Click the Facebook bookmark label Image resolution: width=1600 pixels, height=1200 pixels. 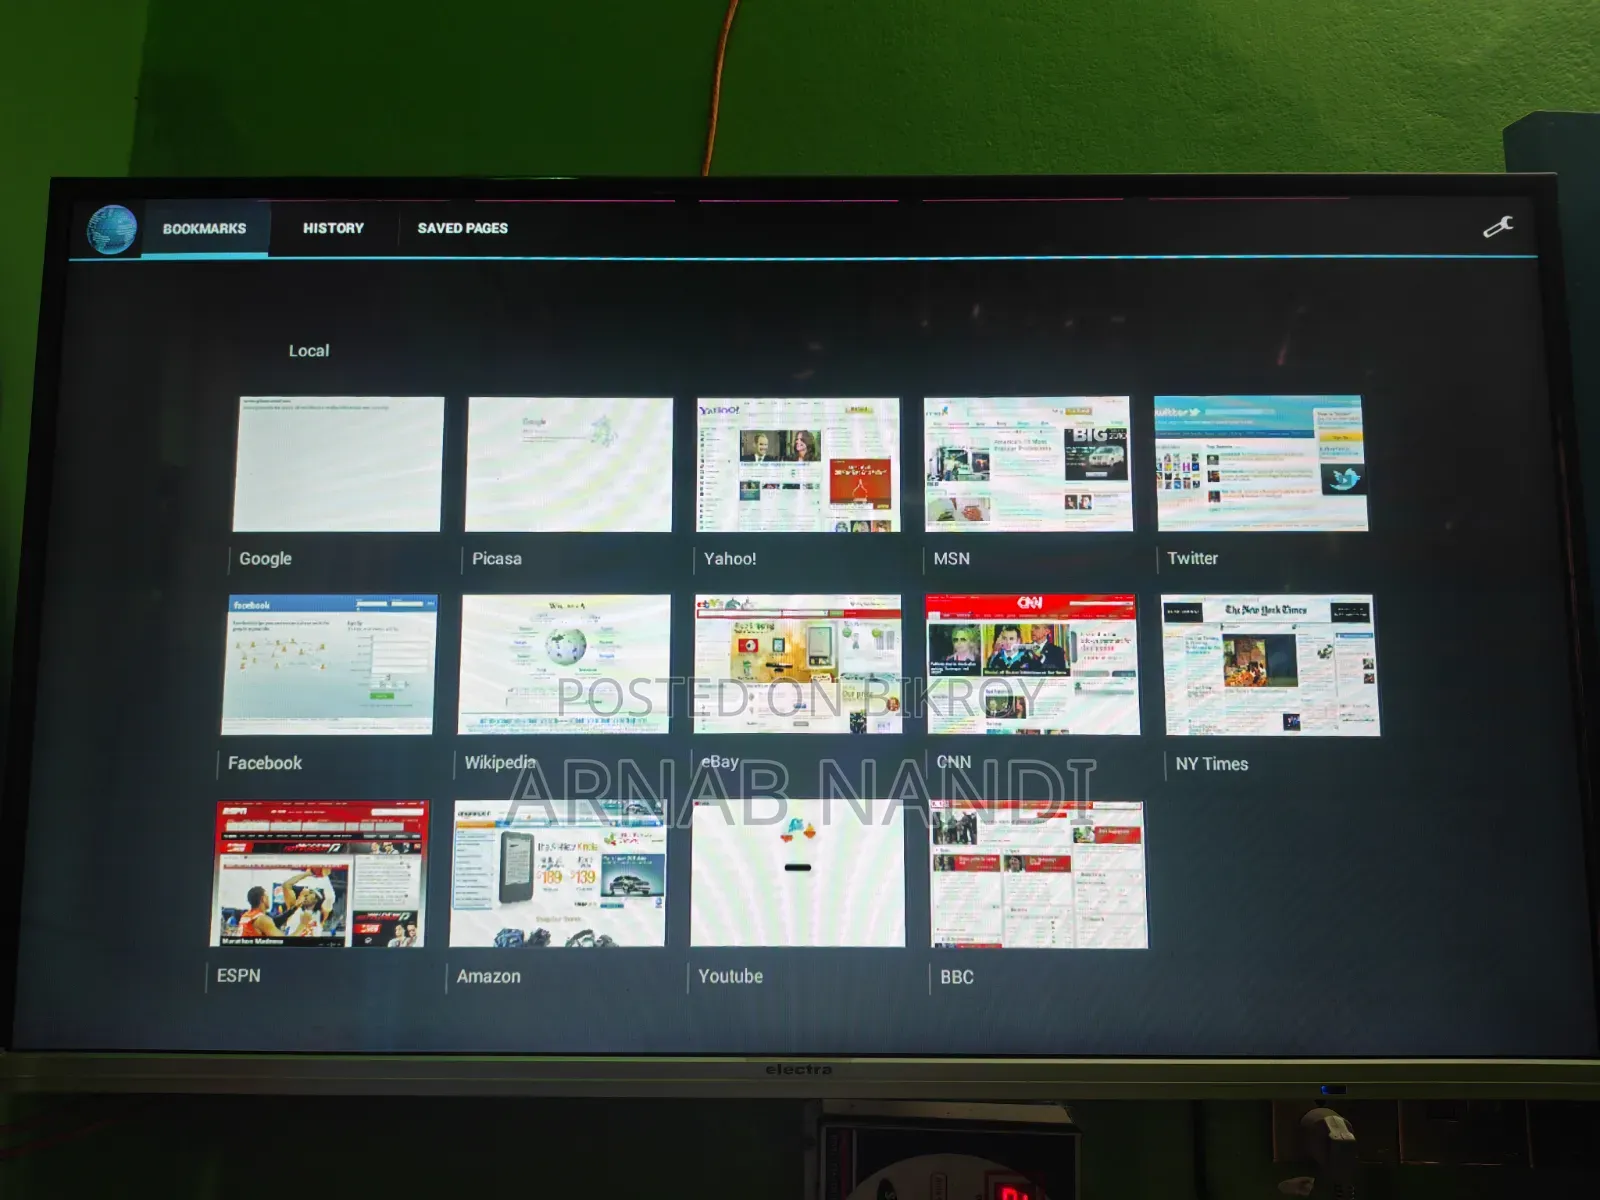[264, 763]
